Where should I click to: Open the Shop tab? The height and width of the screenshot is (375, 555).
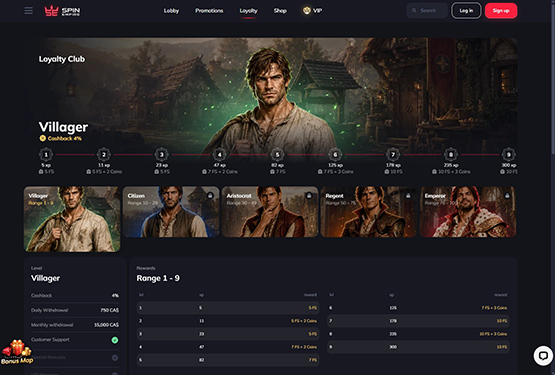pyautogui.click(x=280, y=11)
